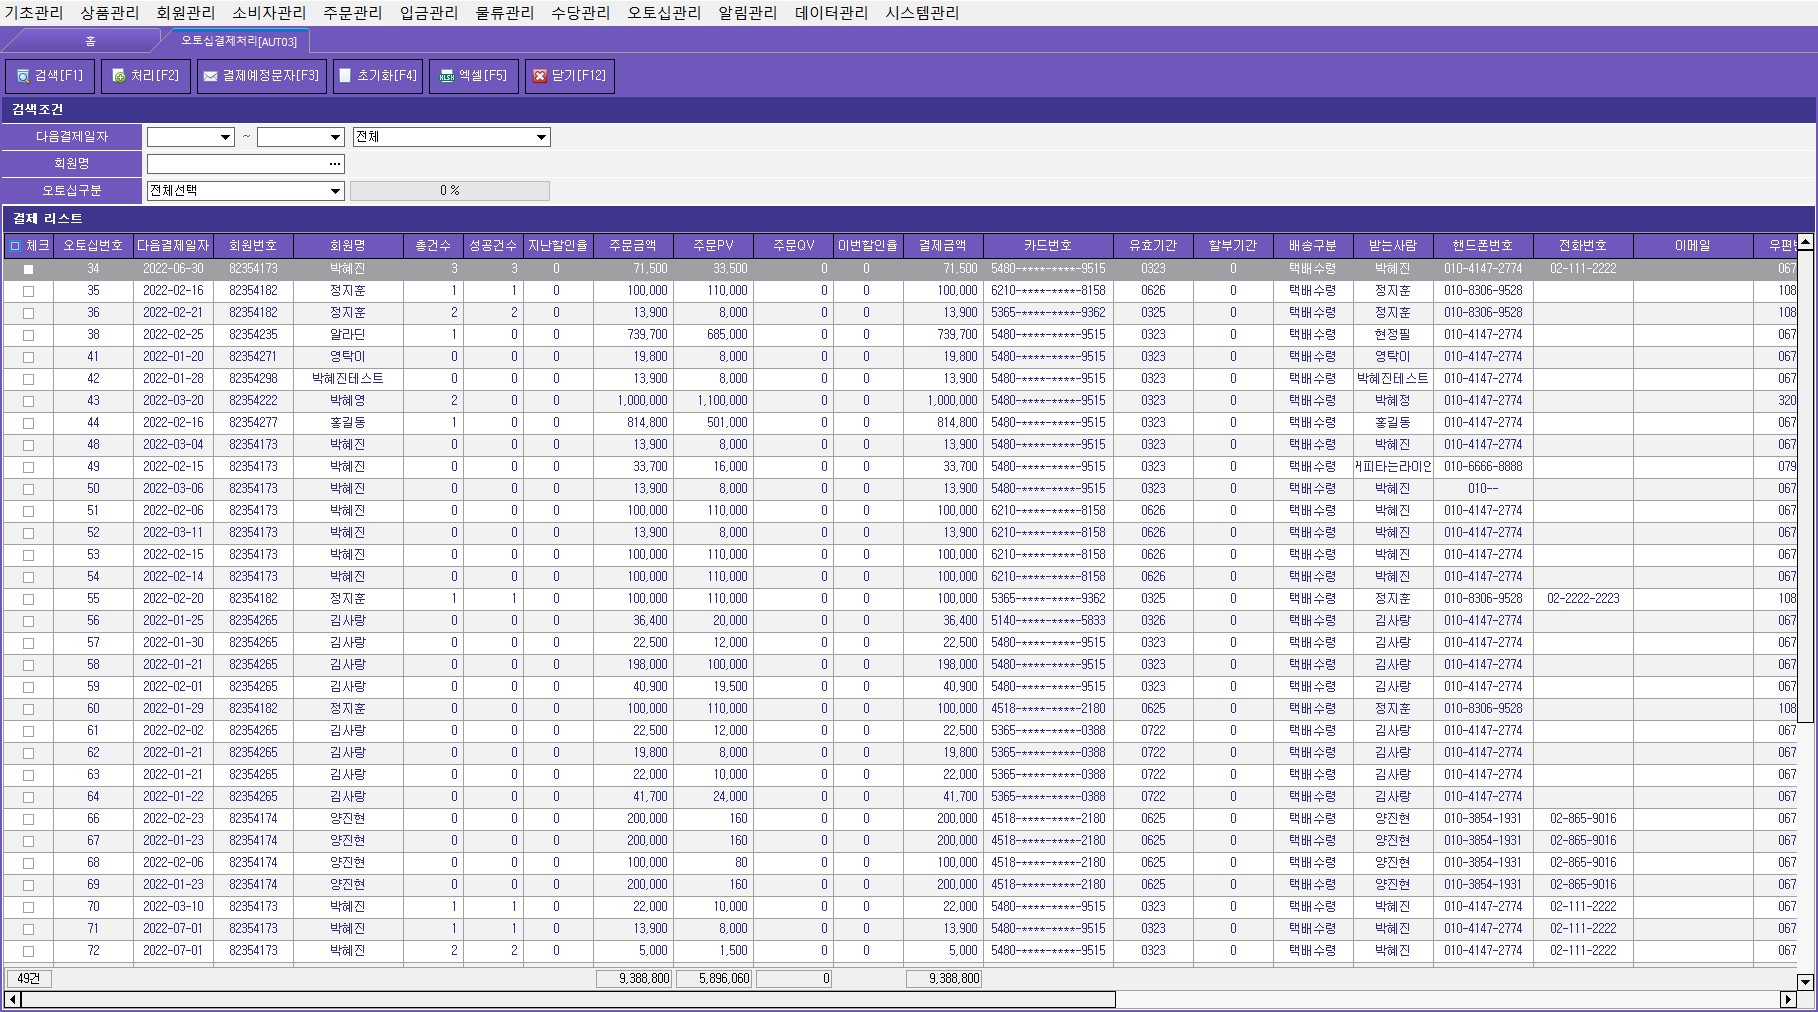Click the 02-2222-2223 전화번호 cell
Image resolution: width=1818 pixels, height=1012 pixels.
1583,599
